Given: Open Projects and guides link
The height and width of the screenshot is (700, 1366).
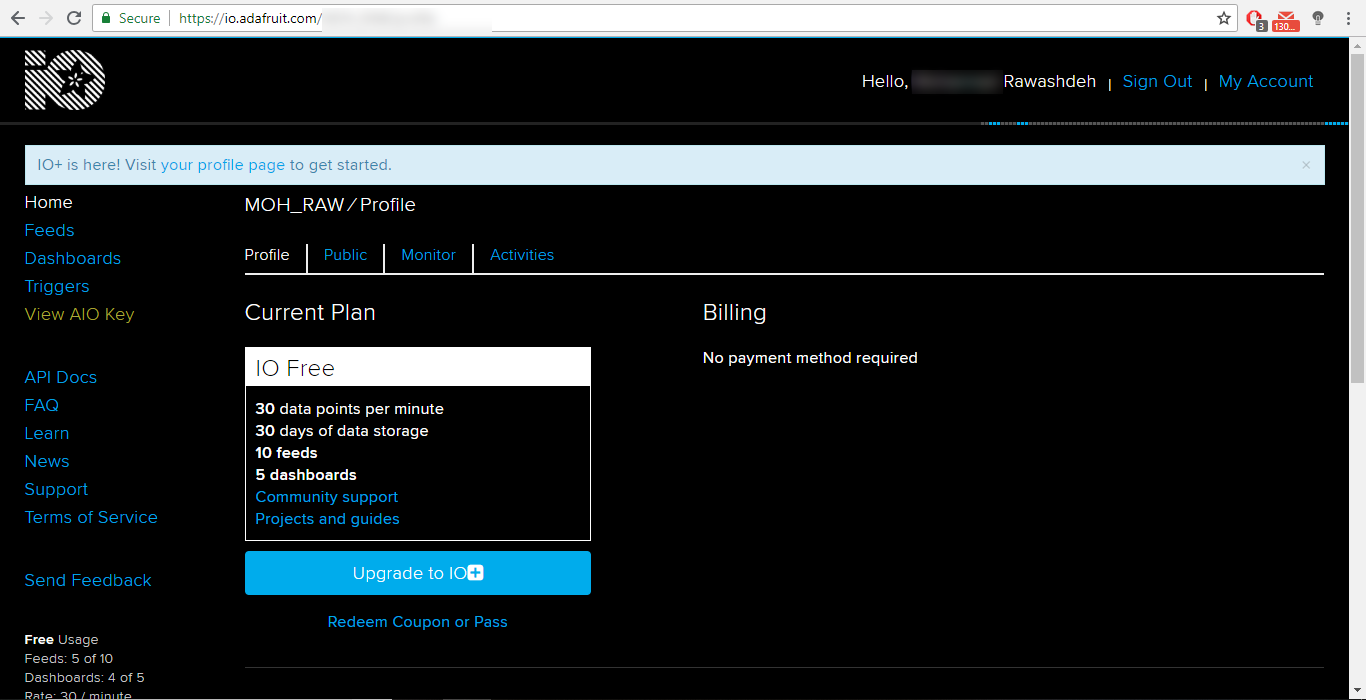Looking at the screenshot, I should 327,519.
